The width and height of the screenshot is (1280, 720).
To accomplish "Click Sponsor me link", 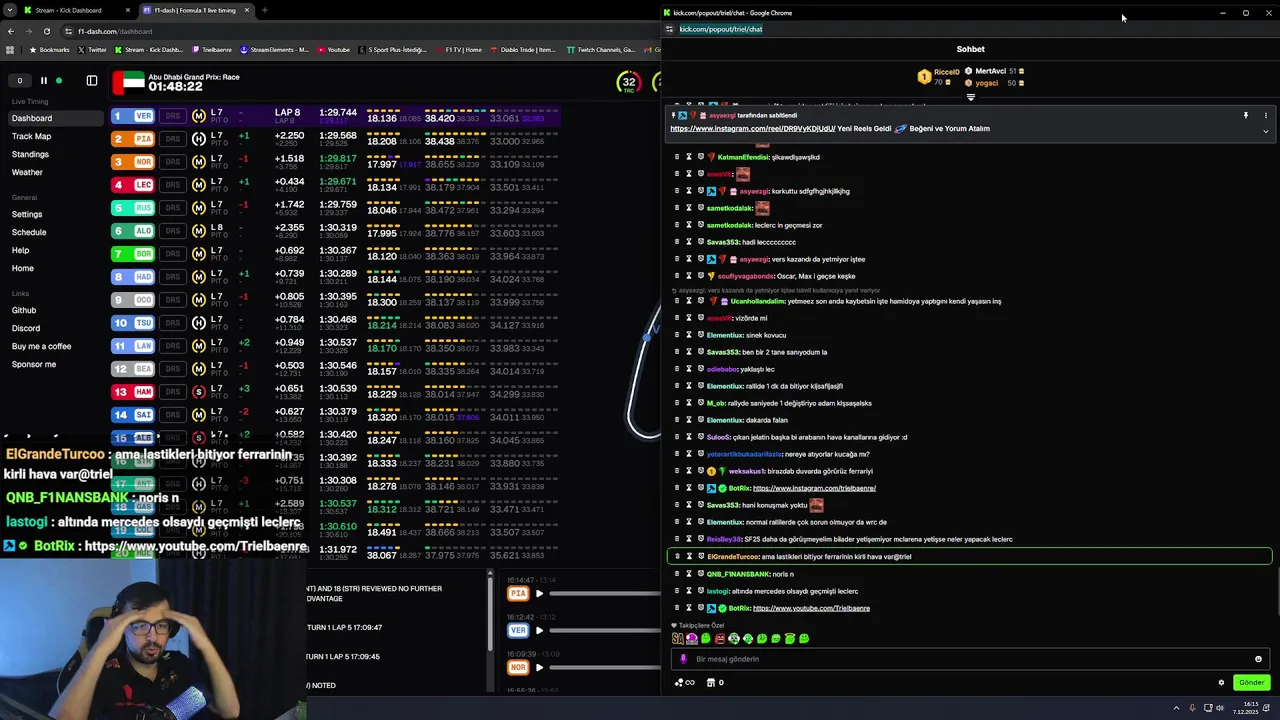I will 34,364.
